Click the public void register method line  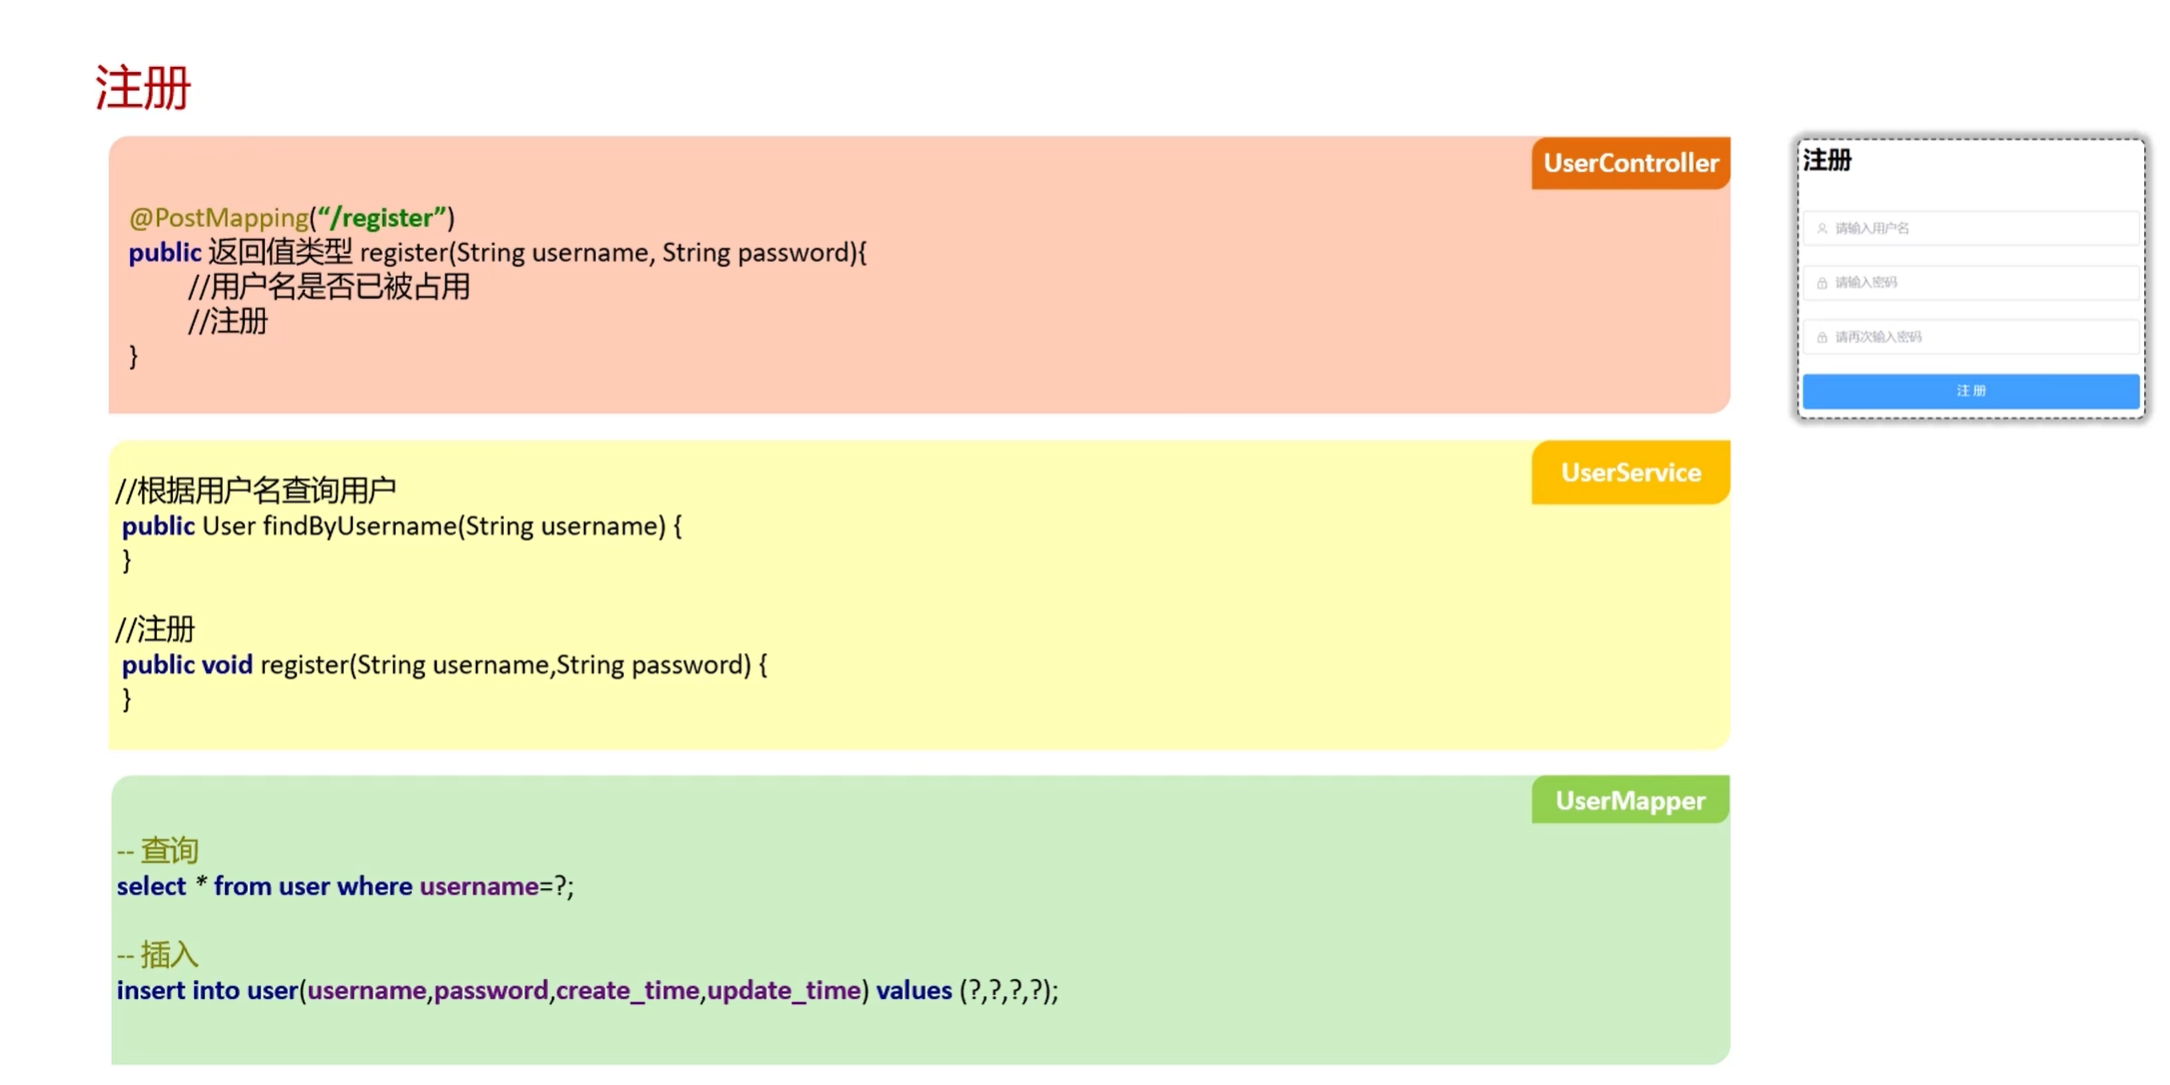[444, 665]
